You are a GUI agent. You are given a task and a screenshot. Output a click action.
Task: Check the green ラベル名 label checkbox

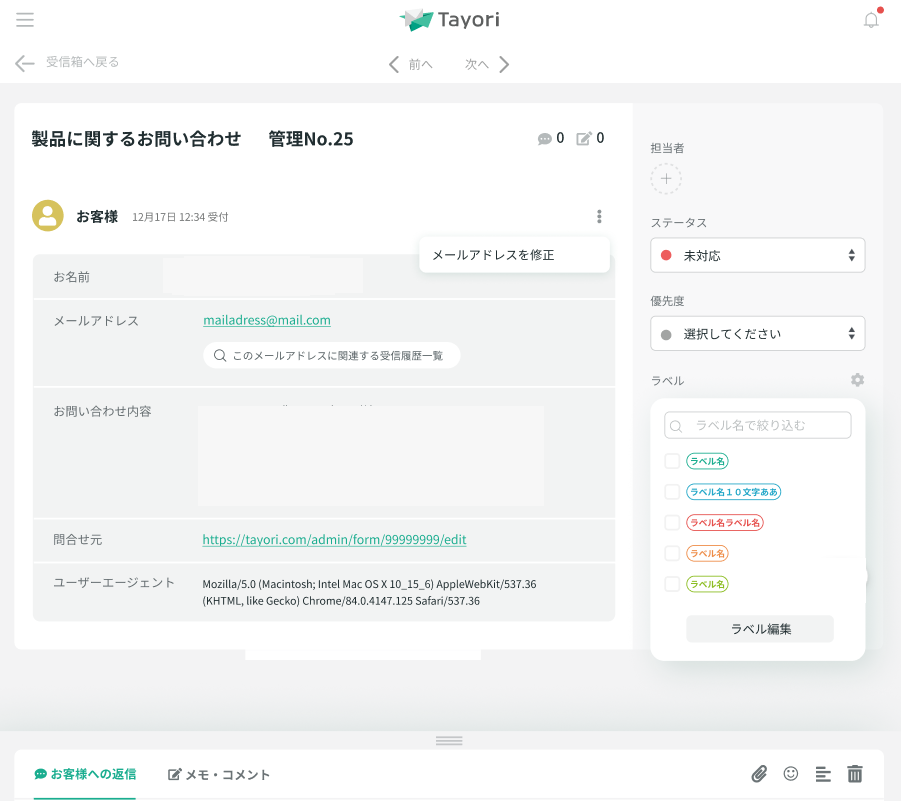[672, 461]
